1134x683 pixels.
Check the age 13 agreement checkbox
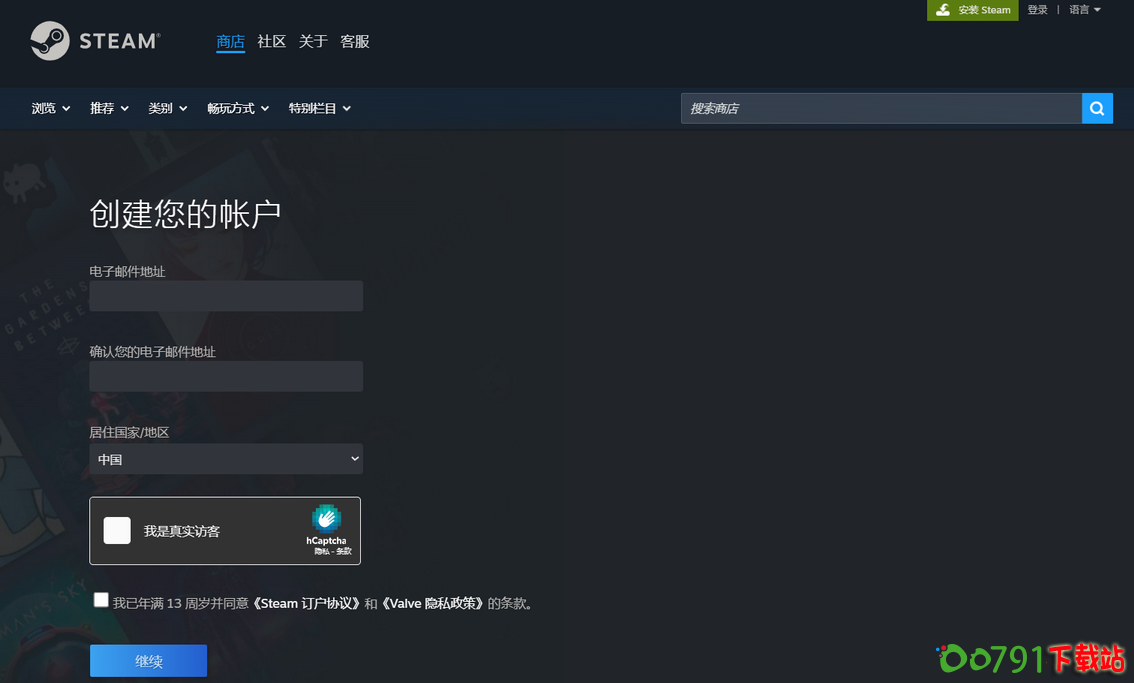click(101, 599)
